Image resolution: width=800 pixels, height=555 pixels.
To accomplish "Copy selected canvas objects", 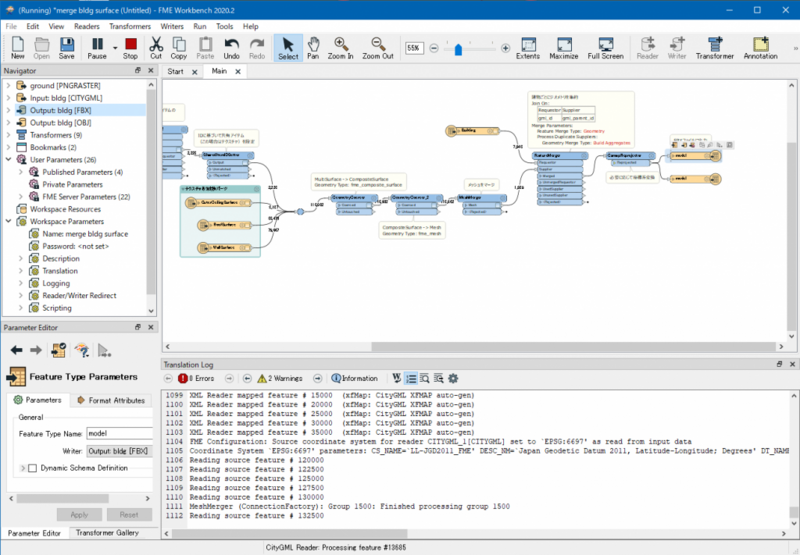I will [179, 48].
